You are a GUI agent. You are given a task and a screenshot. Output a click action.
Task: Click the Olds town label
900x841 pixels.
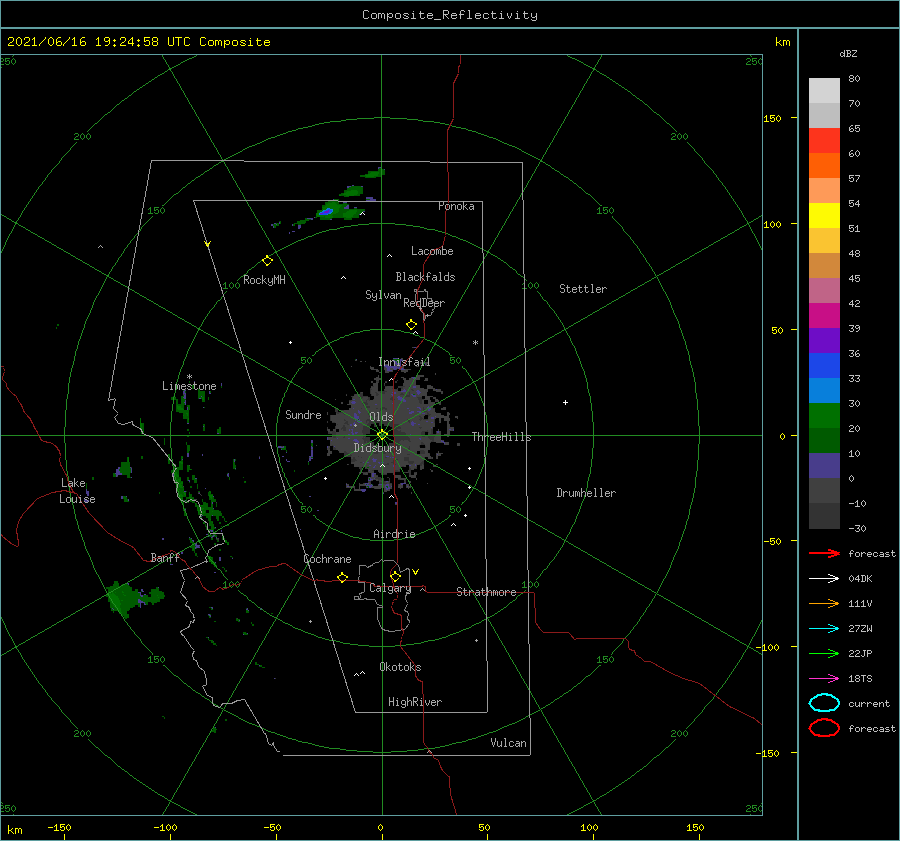tap(381, 417)
